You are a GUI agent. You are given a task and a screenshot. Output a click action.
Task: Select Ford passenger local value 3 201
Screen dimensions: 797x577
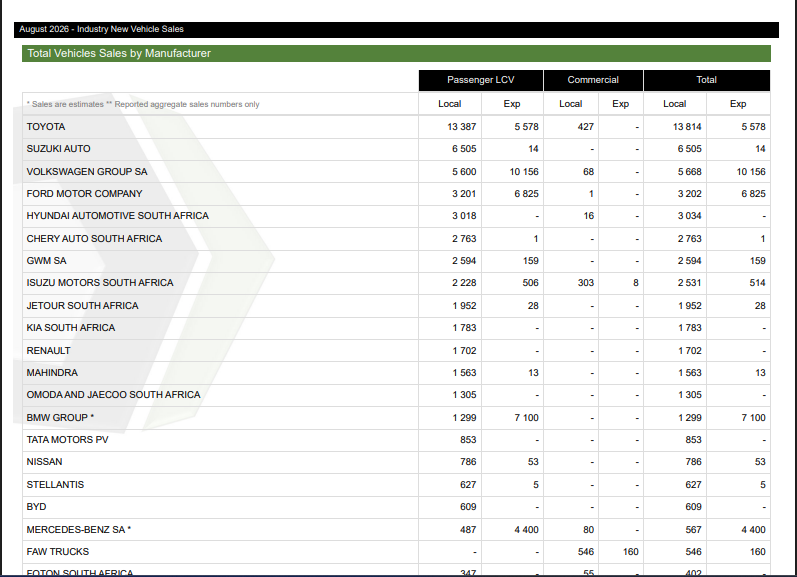tap(464, 194)
